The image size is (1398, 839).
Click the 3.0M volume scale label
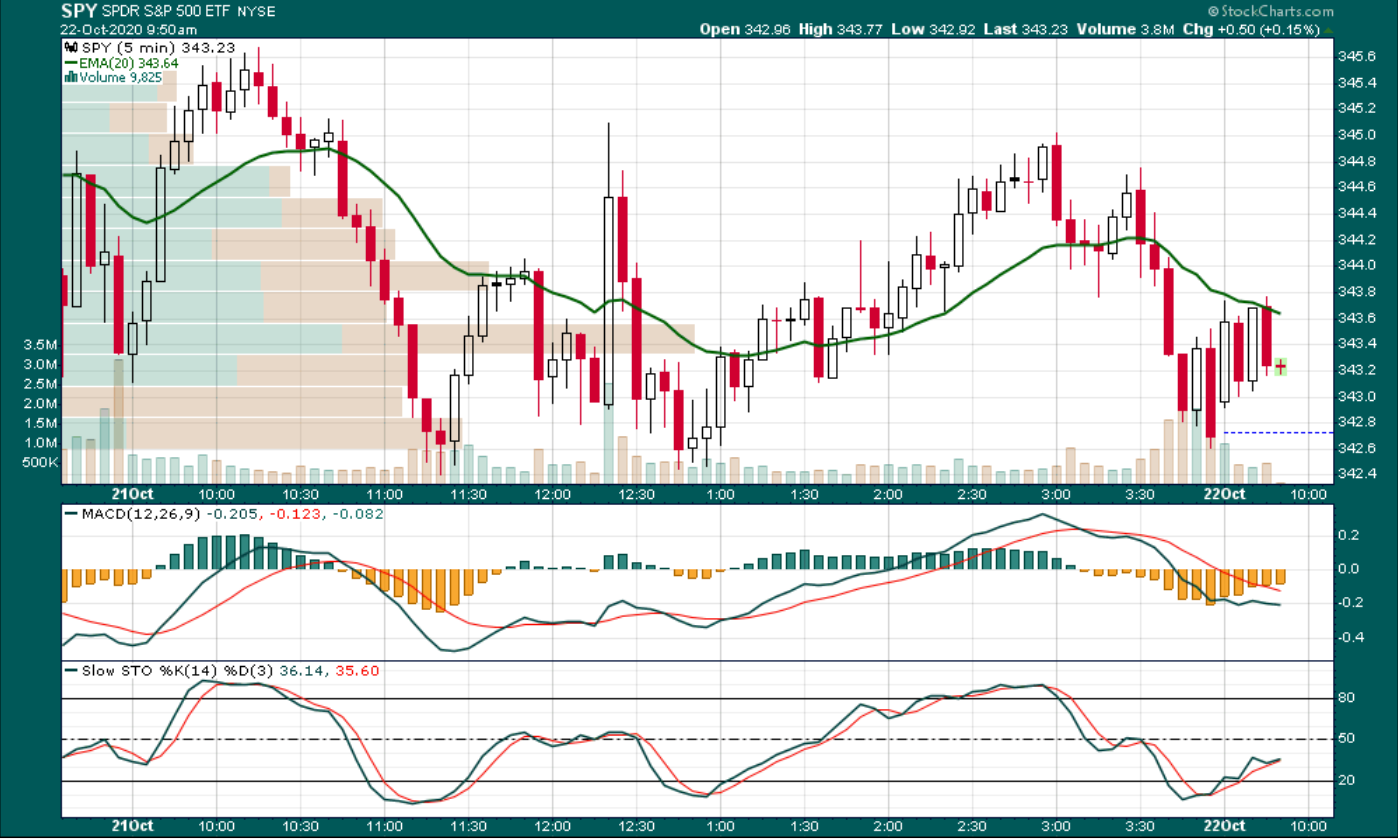(42, 364)
